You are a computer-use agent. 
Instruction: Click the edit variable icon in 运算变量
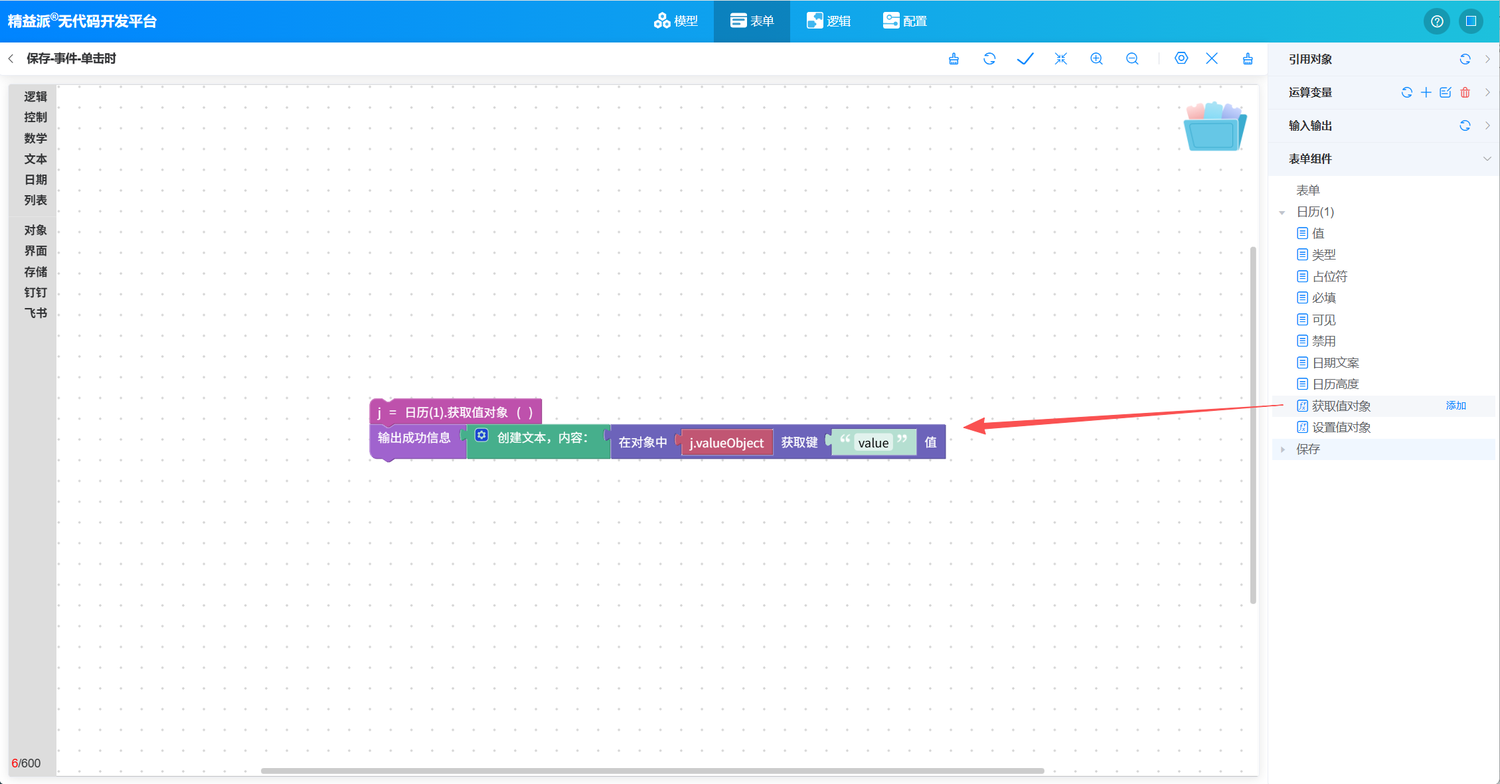[x=1445, y=93]
